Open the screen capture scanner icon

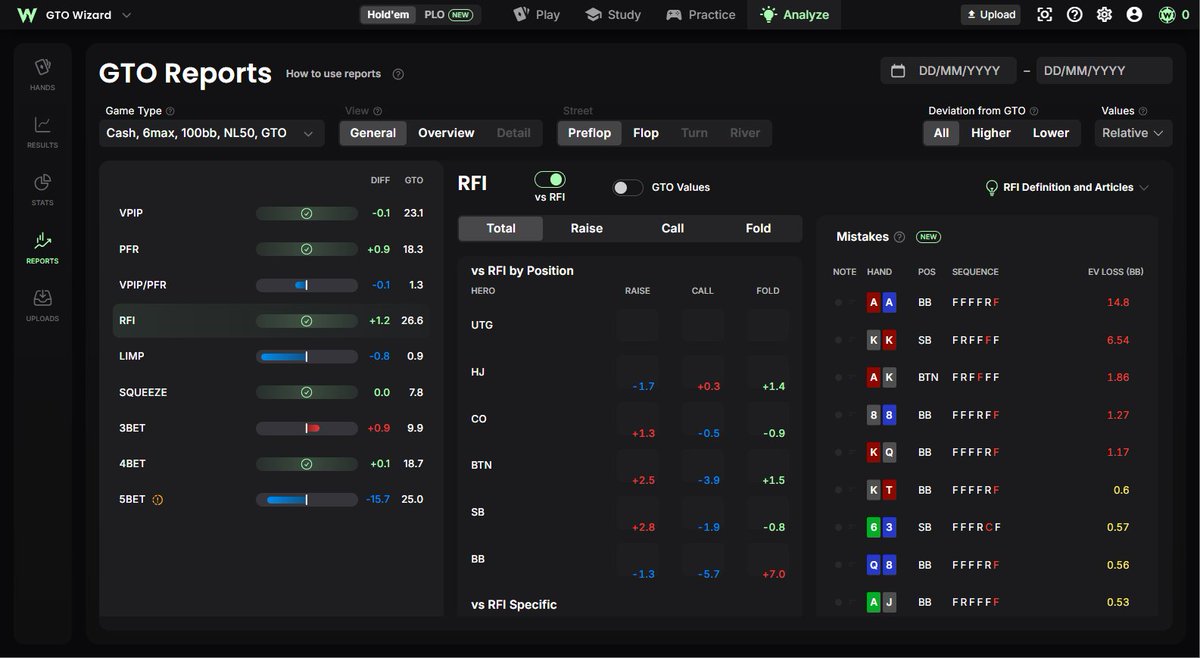[1045, 15]
